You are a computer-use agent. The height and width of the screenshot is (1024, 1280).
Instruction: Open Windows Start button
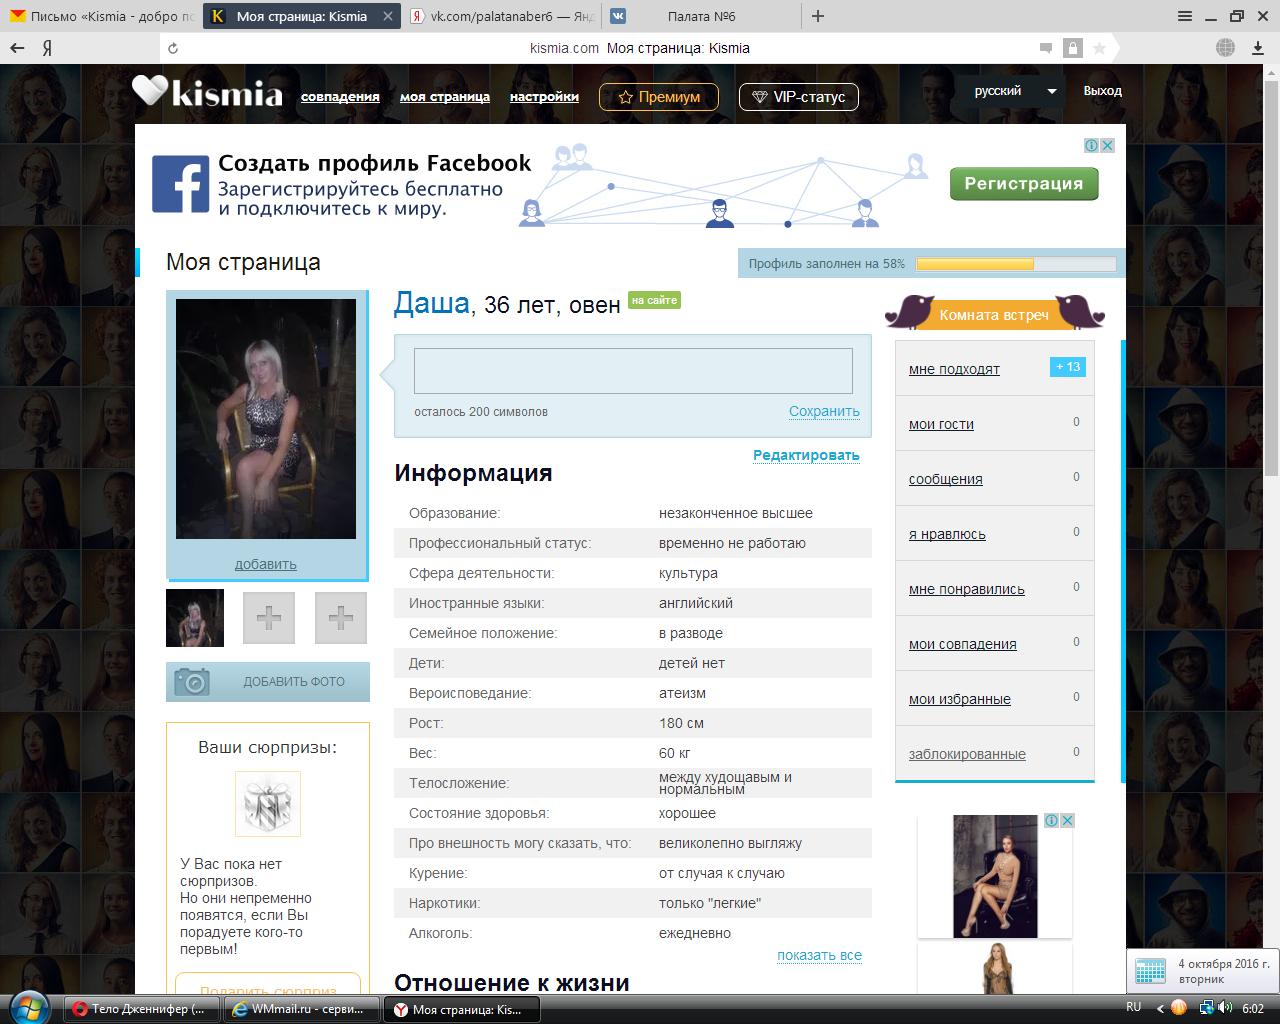tap(28, 1006)
